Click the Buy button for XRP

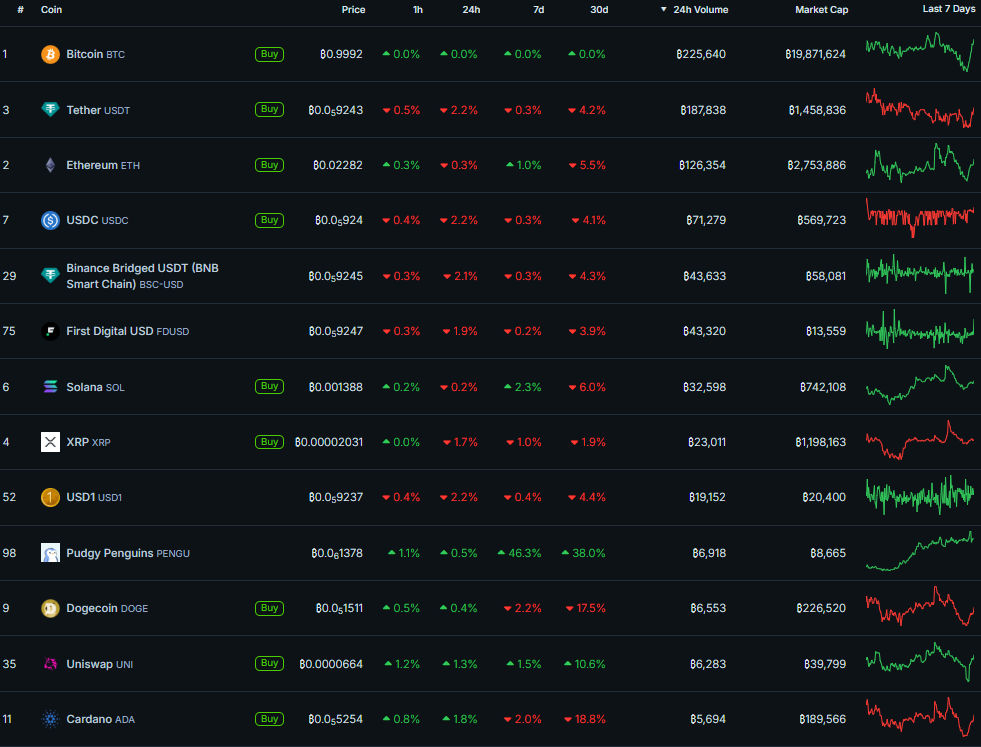click(270, 442)
